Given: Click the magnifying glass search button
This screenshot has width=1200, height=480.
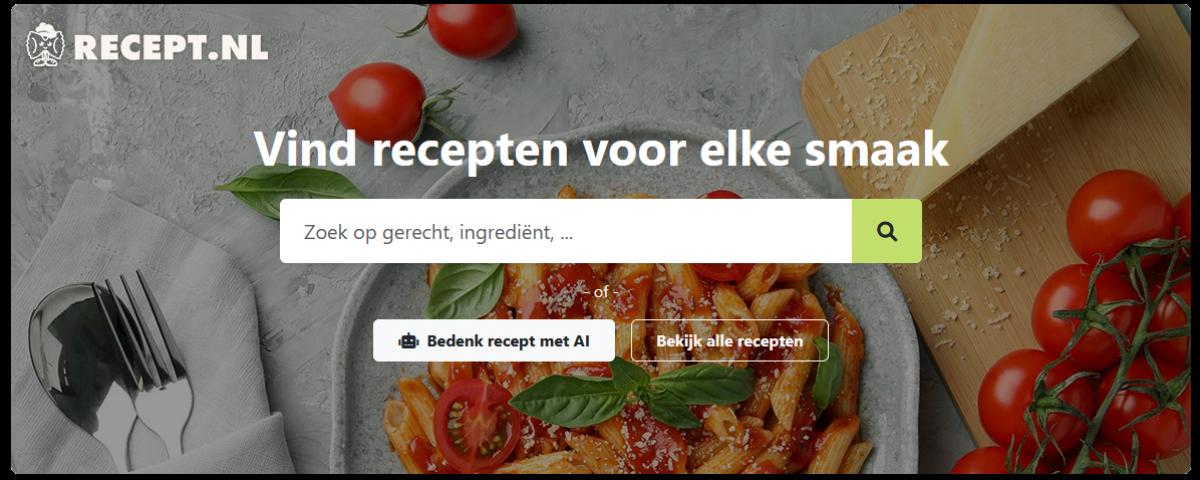Looking at the screenshot, I should (x=887, y=231).
